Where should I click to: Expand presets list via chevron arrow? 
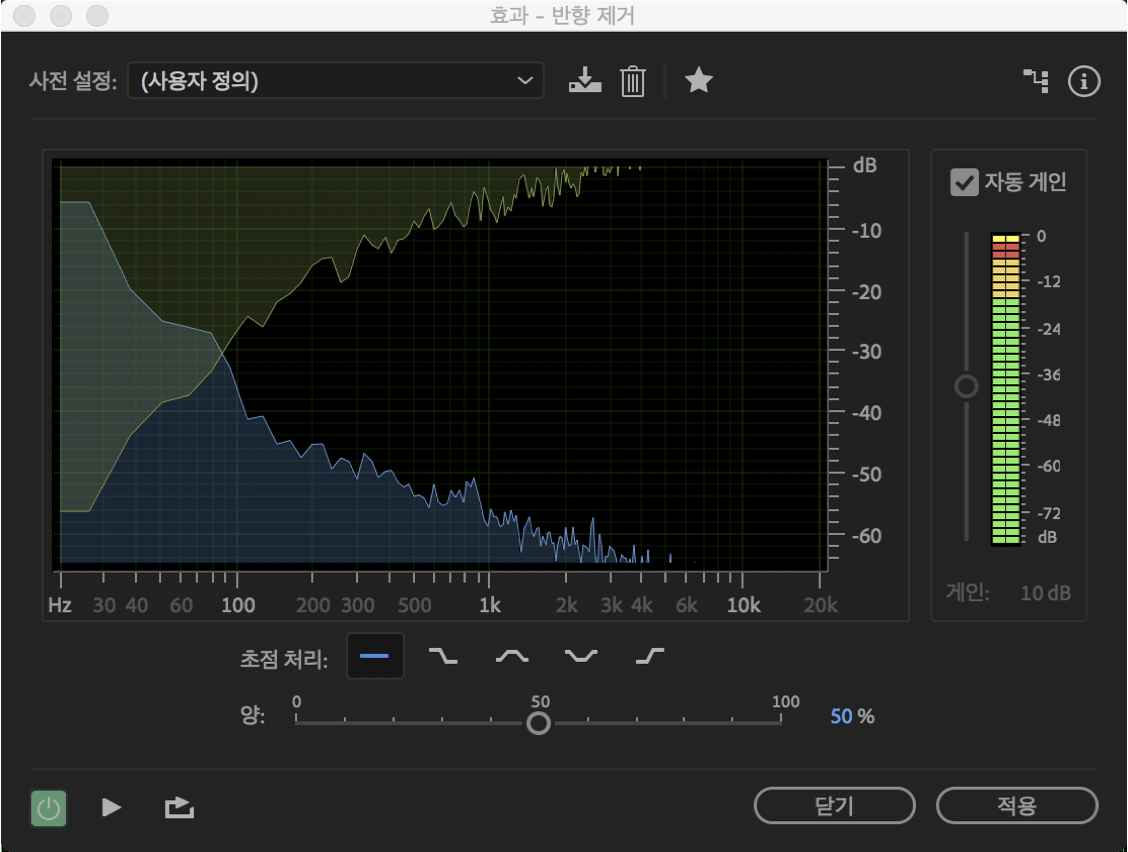tap(525, 81)
